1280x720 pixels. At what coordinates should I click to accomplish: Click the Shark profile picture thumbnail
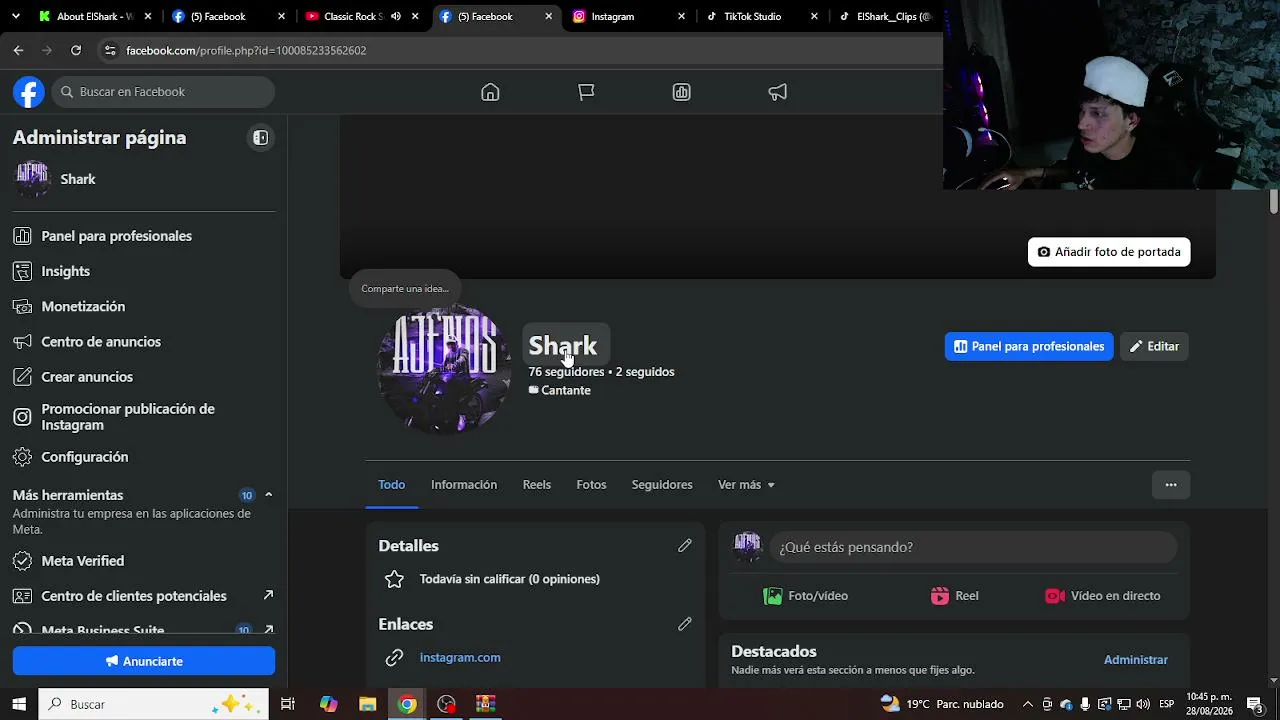(x=445, y=370)
